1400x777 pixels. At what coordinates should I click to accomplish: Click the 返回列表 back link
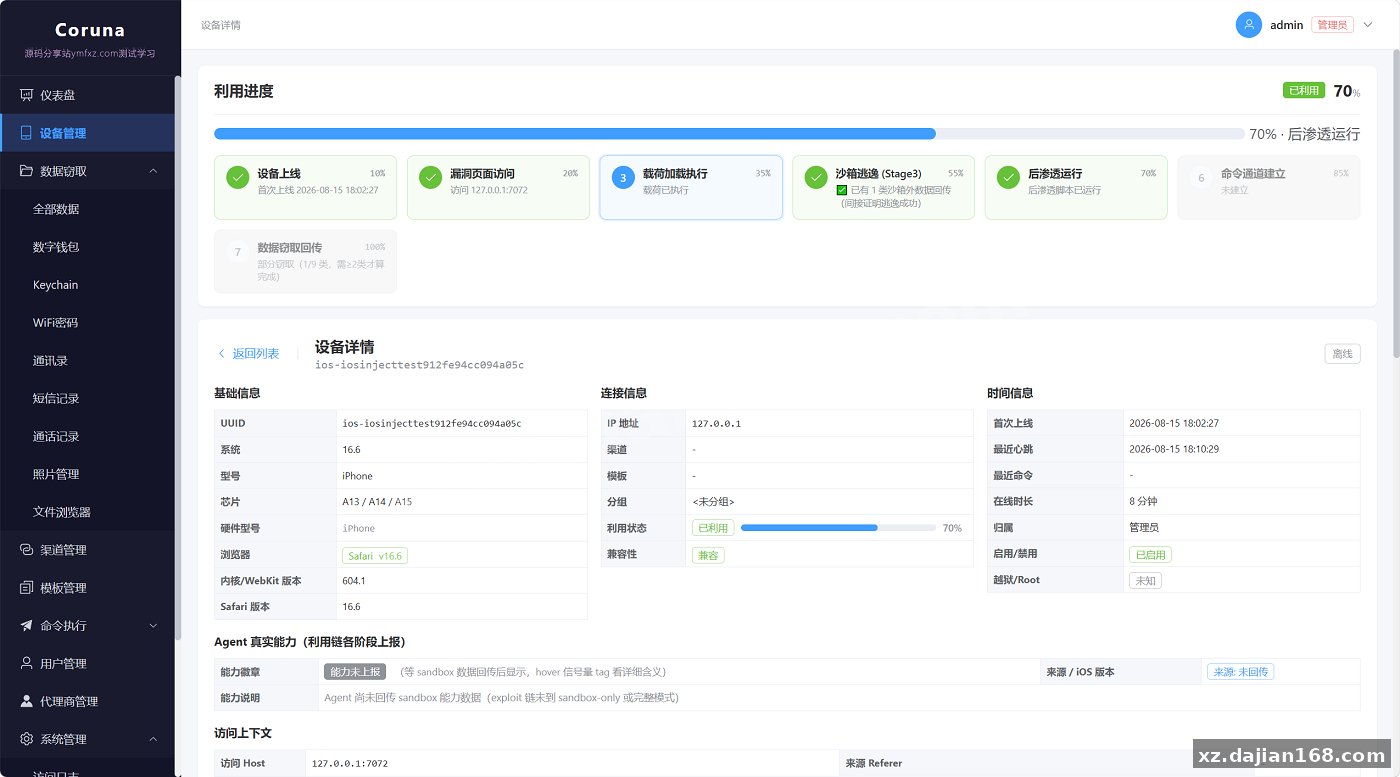[x=248, y=353]
